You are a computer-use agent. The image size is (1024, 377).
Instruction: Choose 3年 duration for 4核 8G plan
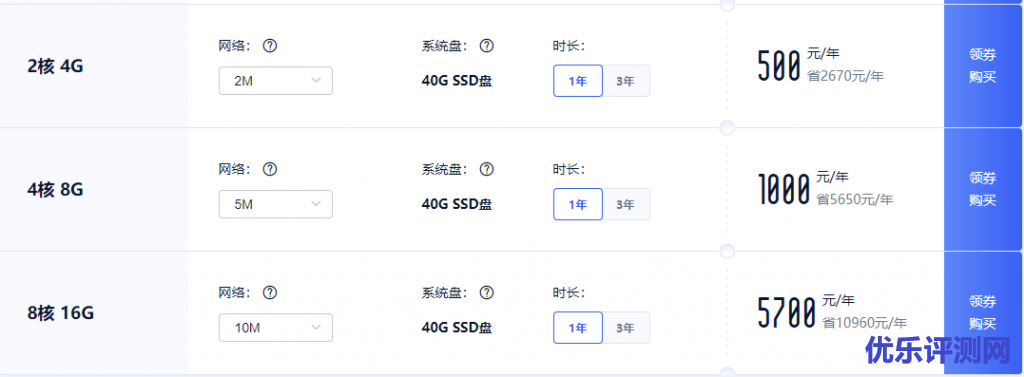(626, 205)
